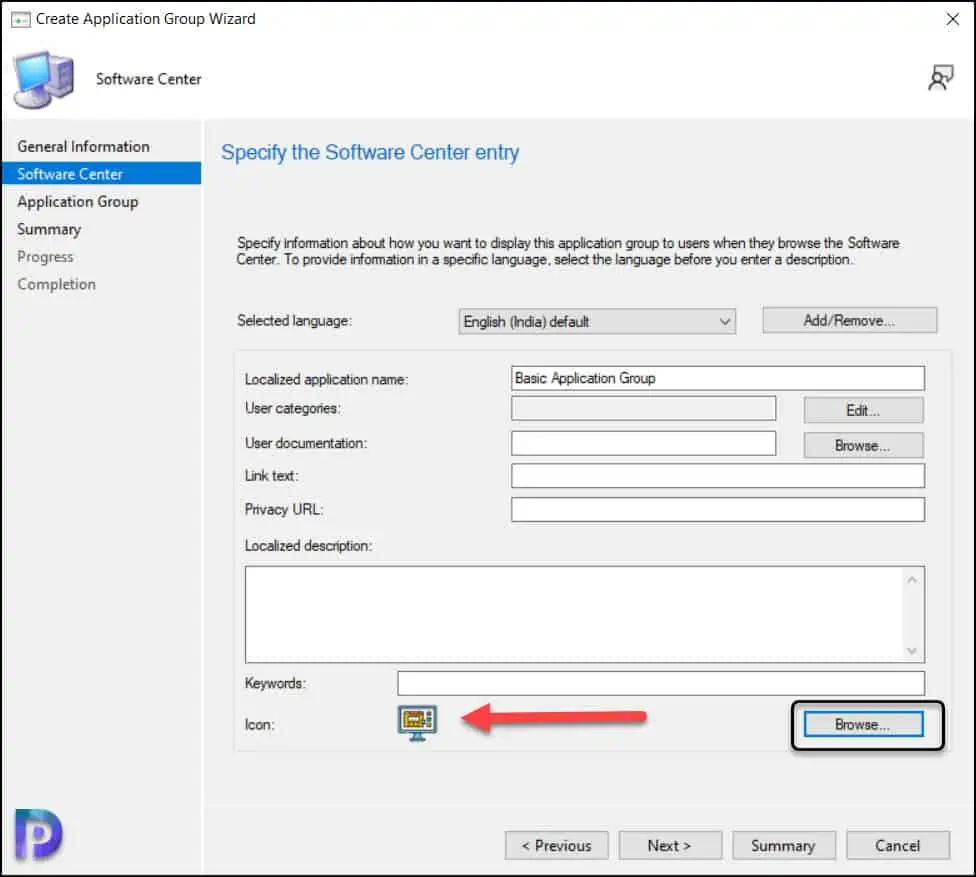Focus the Link text field
The width and height of the screenshot is (976, 877).
(718, 476)
